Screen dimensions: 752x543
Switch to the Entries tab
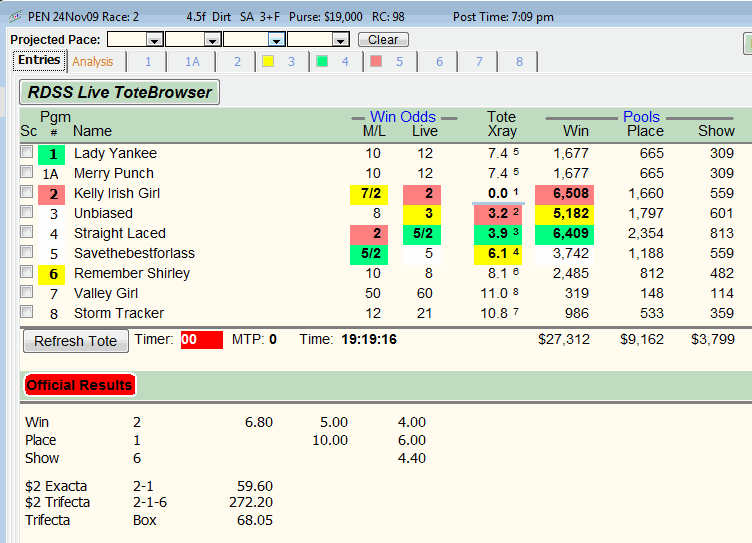coord(39,60)
